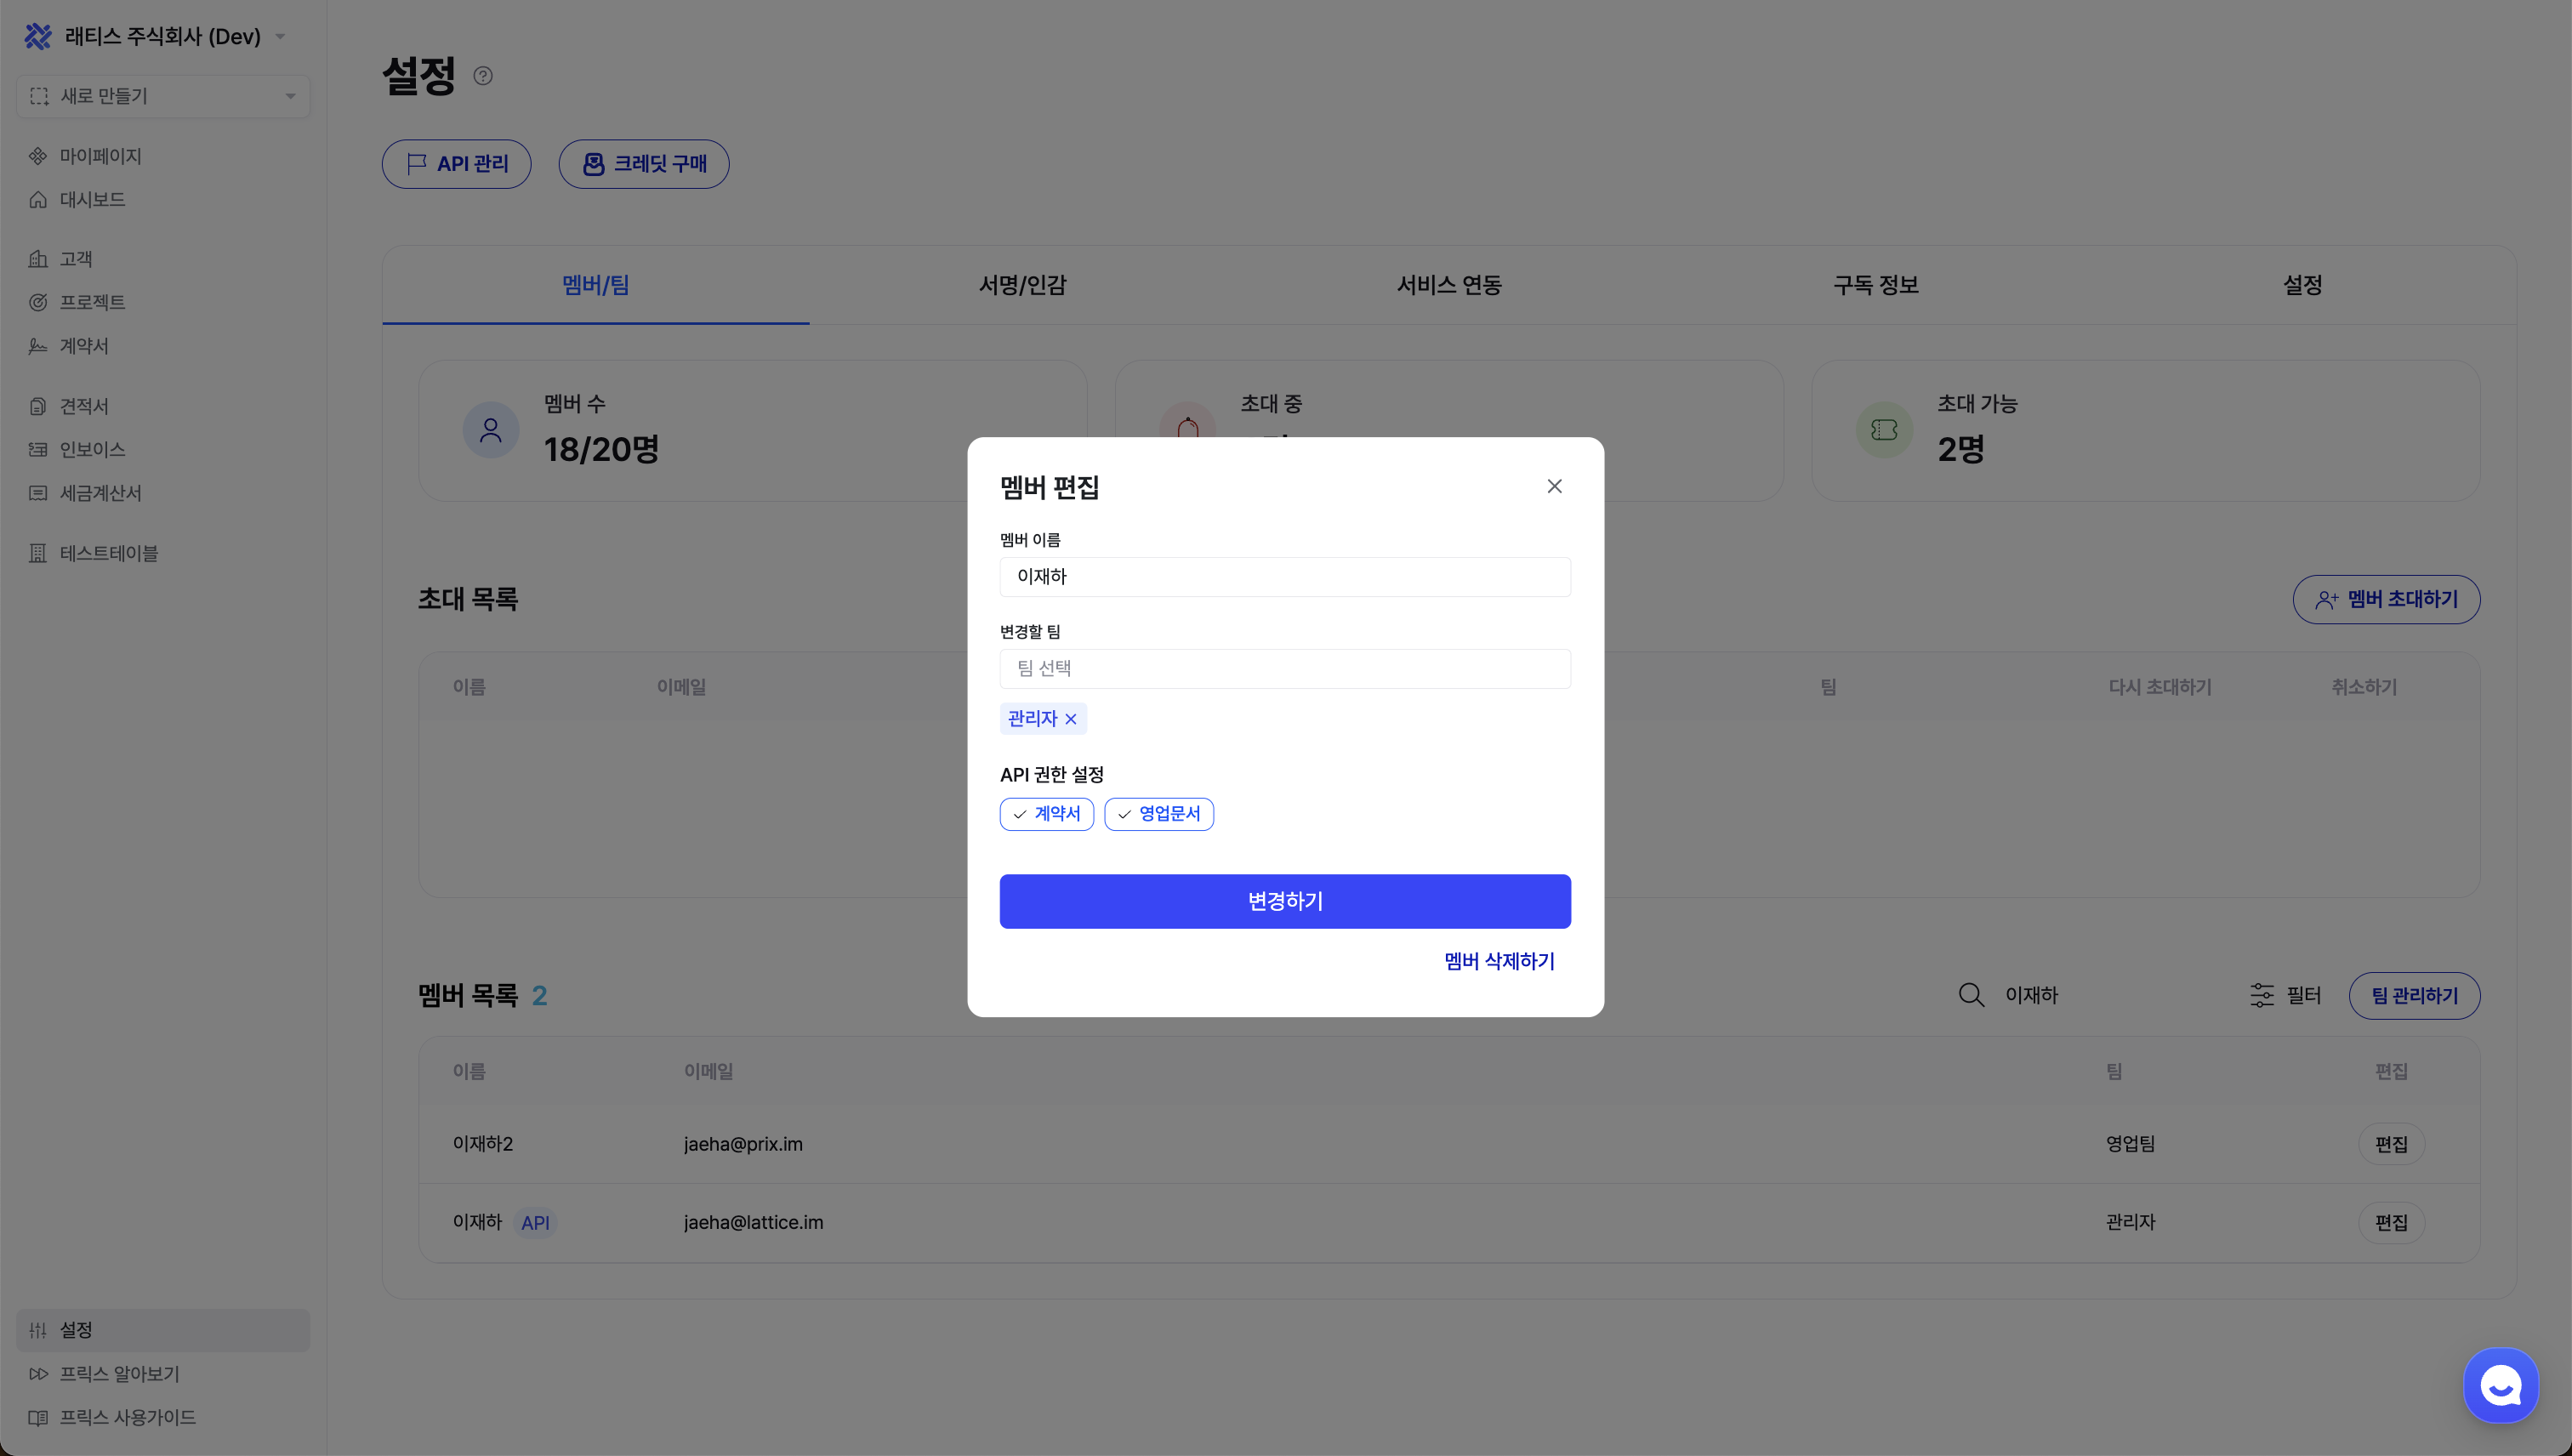
Task: Open the chat support widget icon
Action: [x=2500, y=1385]
